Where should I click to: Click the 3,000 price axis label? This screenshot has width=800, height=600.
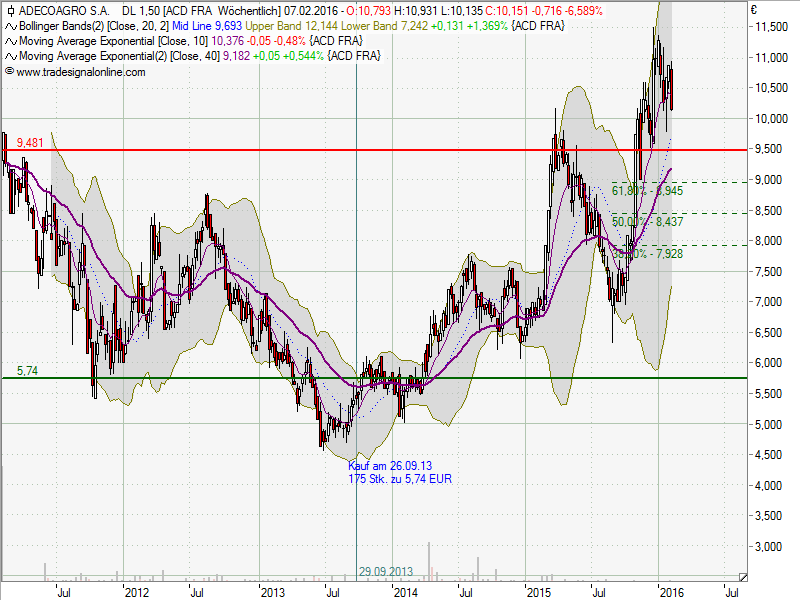pos(768,547)
